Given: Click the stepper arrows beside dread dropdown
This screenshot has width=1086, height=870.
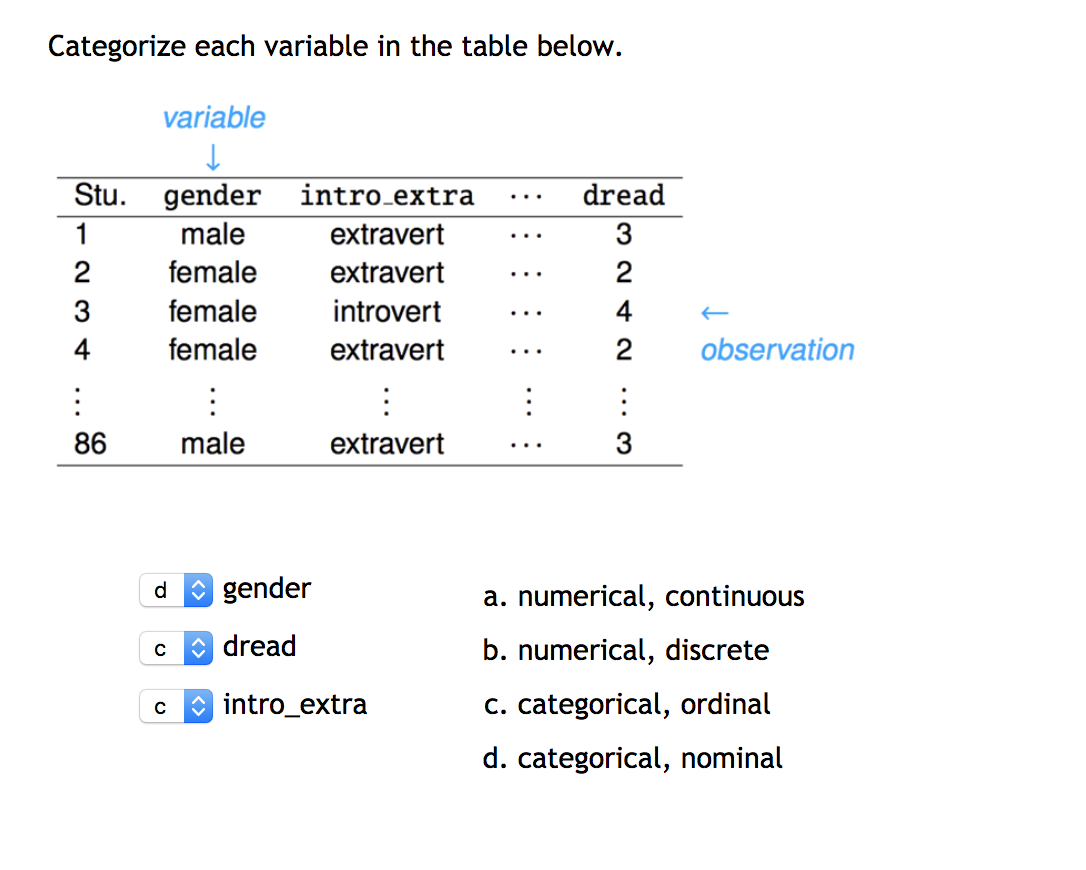Looking at the screenshot, I should pyautogui.click(x=199, y=648).
